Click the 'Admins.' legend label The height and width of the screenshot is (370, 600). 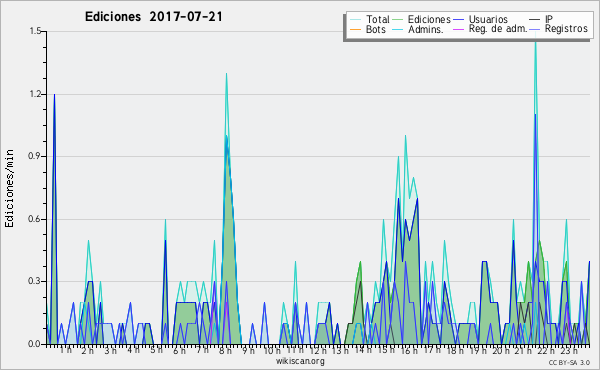[426, 29]
